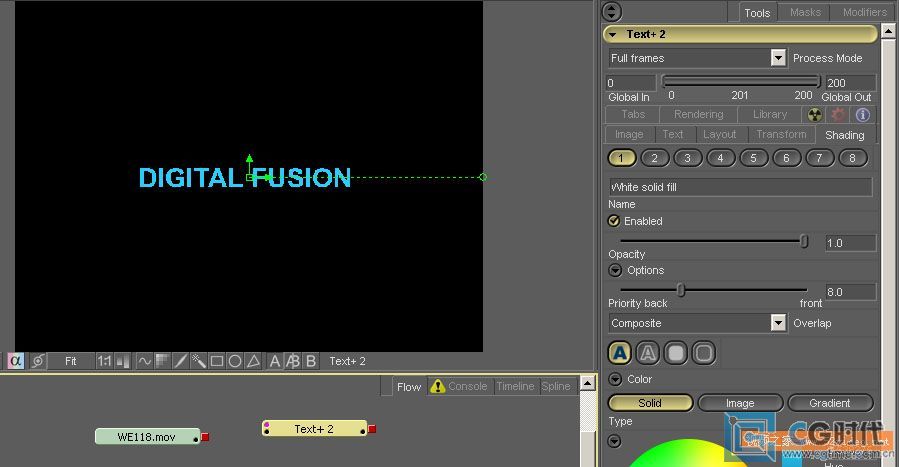
Task: Open the Overlap Composite dropdown
Action: pyautogui.click(x=778, y=323)
